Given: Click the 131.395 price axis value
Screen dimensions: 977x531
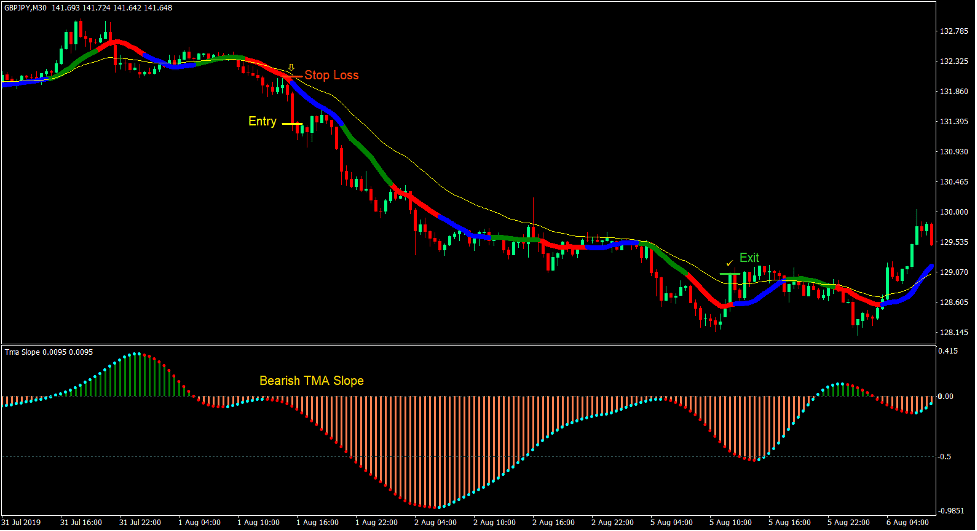Looking at the screenshot, I should 953,122.
